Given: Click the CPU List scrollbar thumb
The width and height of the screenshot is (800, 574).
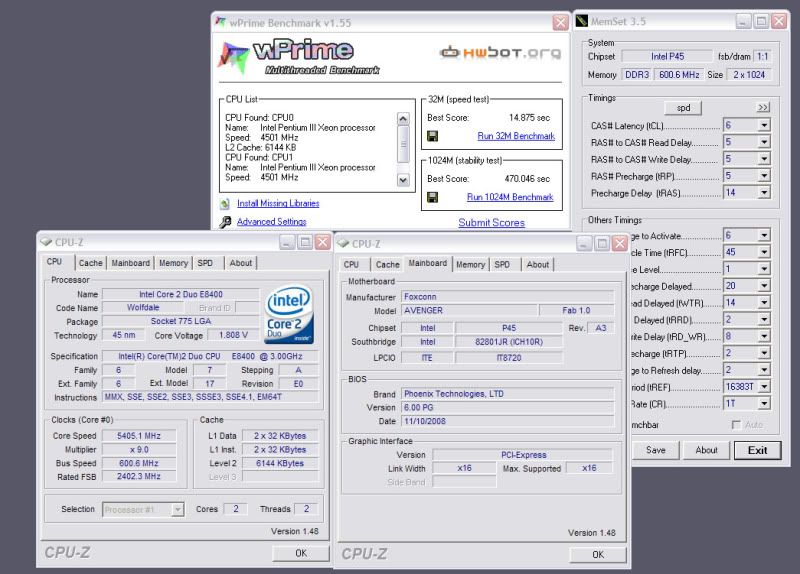Looking at the screenshot, I should (x=403, y=144).
